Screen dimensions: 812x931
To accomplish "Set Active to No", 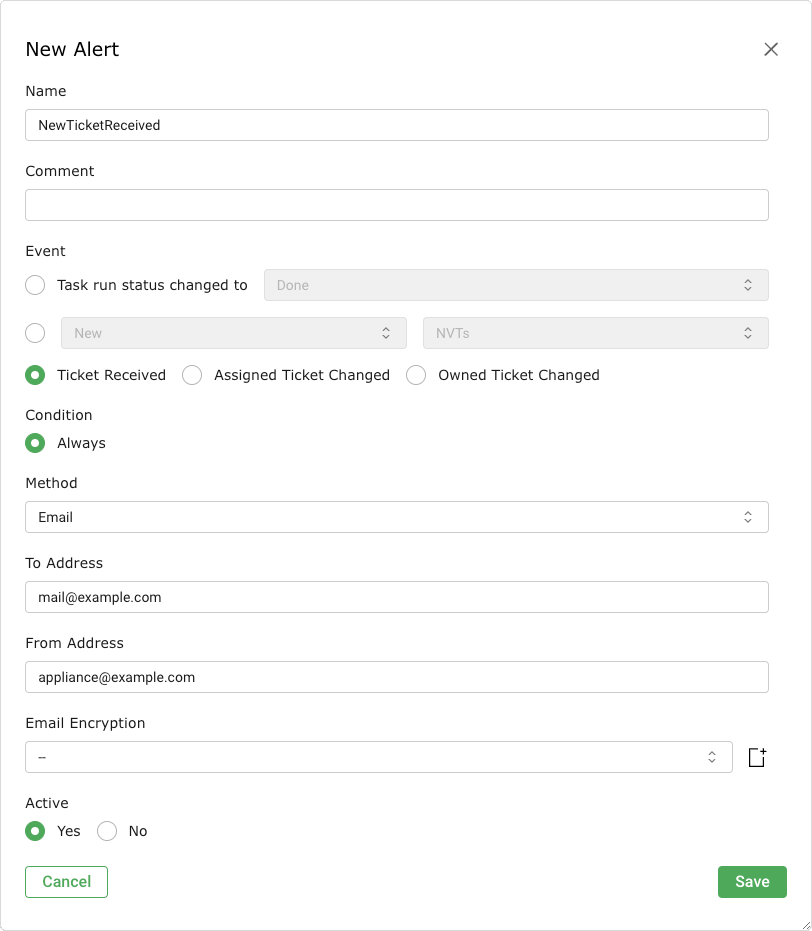I will 107,831.
